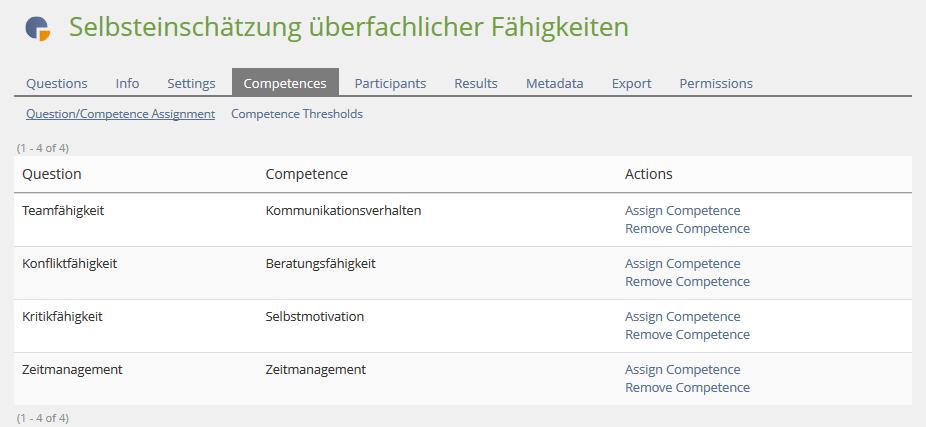The width and height of the screenshot is (926, 427).
Task: Open the Metadata tab
Action: point(555,83)
